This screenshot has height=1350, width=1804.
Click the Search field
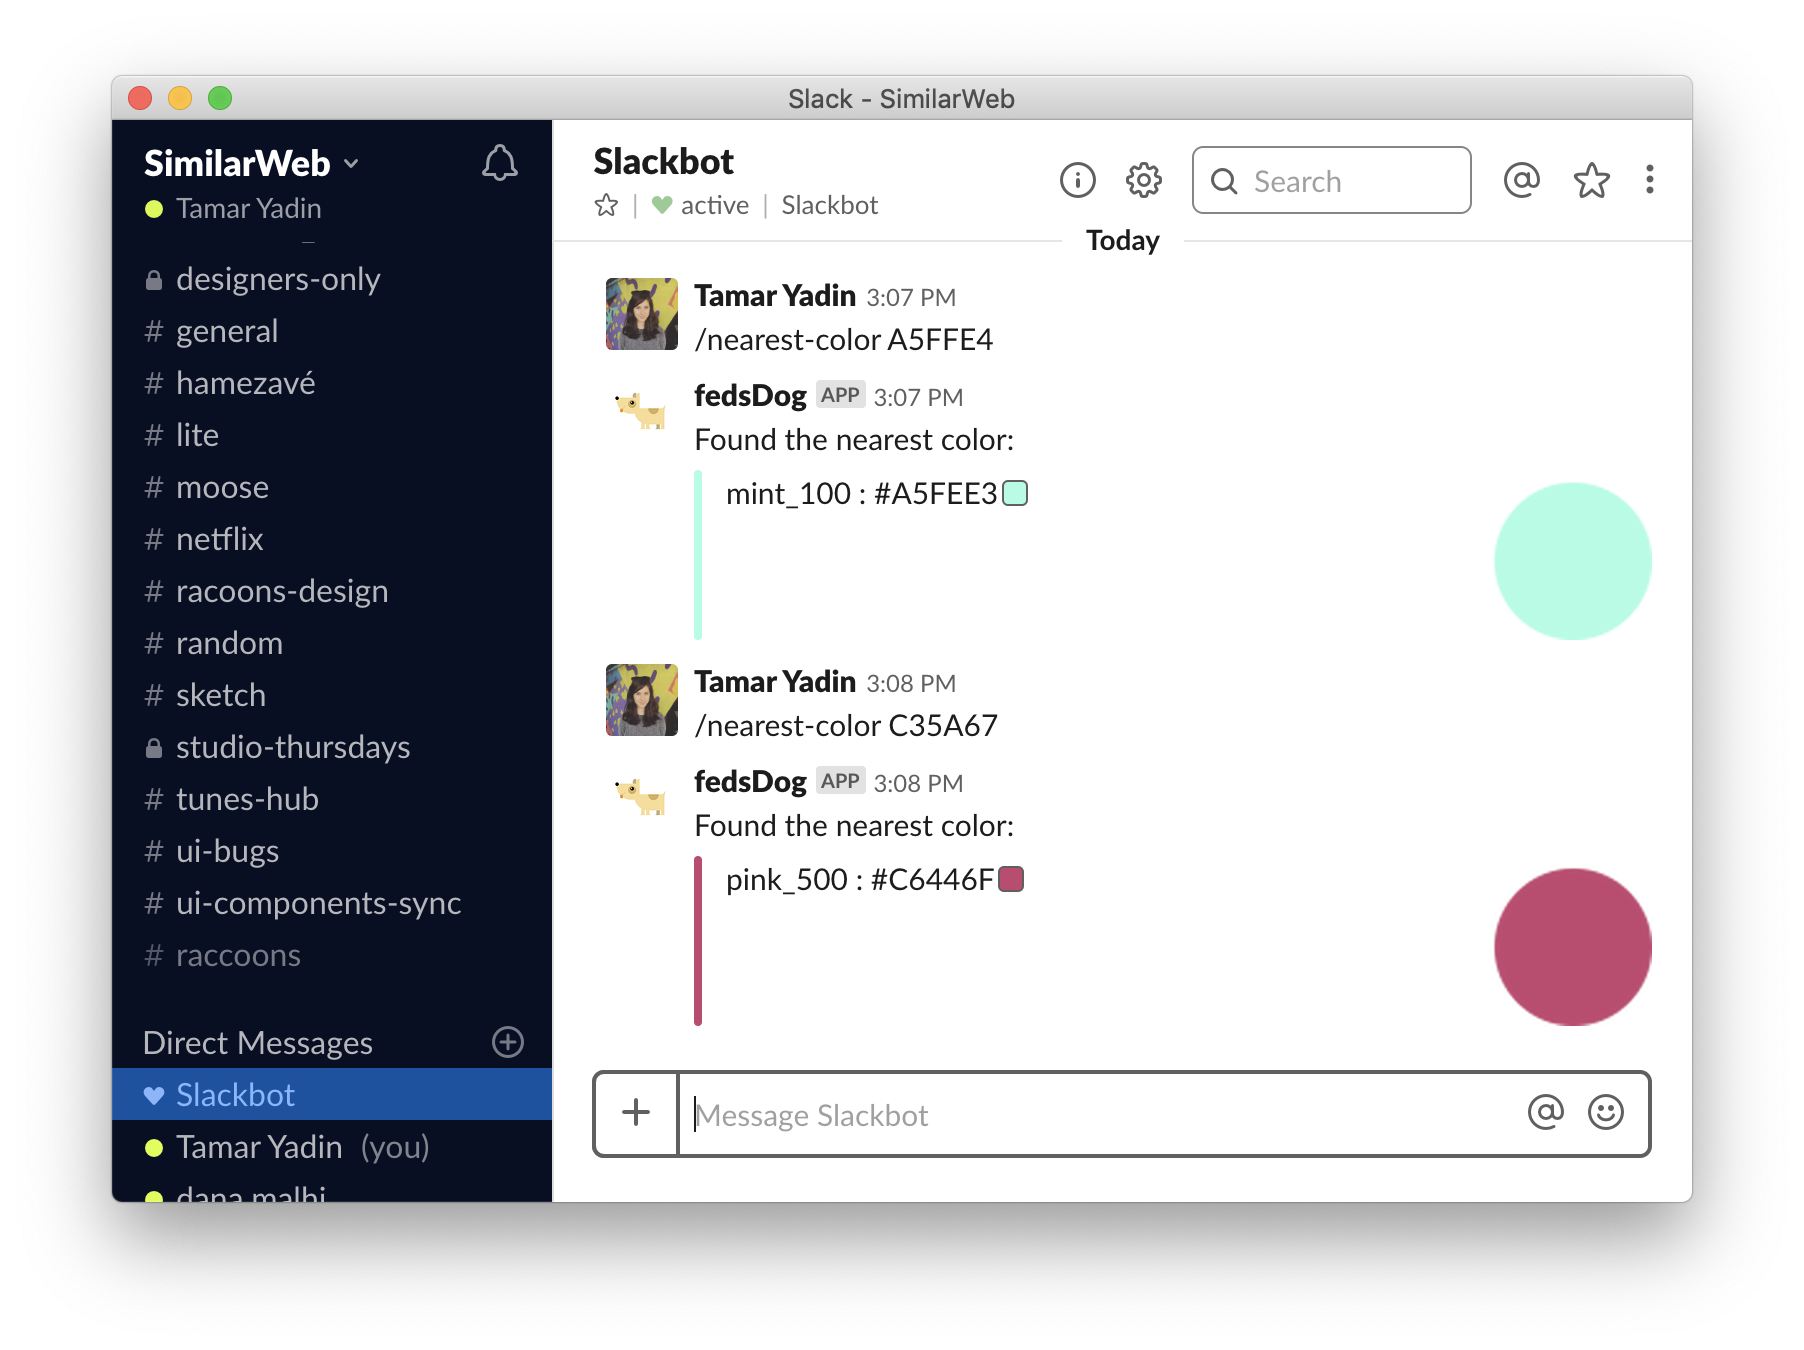point(1331,180)
